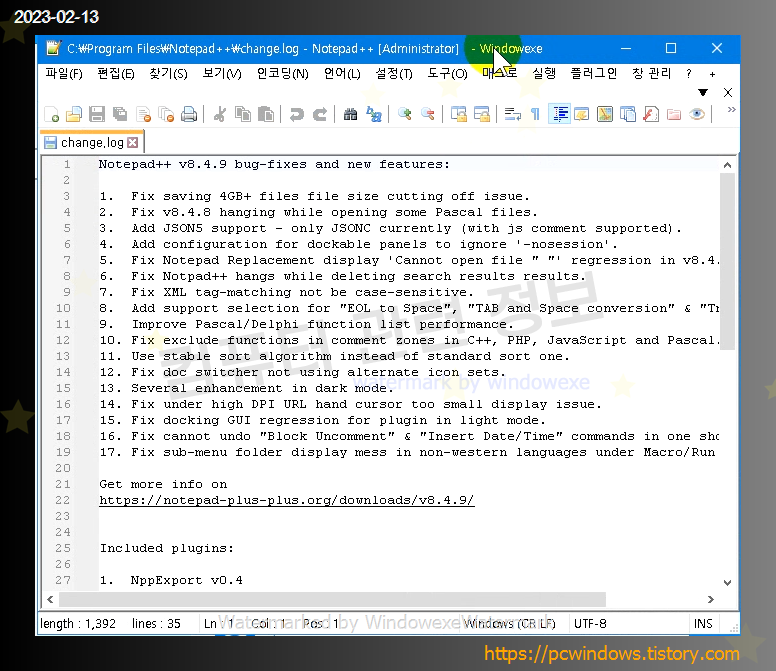The width and height of the screenshot is (776, 671).
Task: Open the 플러그인 menu
Action: (x=594, y=74)
